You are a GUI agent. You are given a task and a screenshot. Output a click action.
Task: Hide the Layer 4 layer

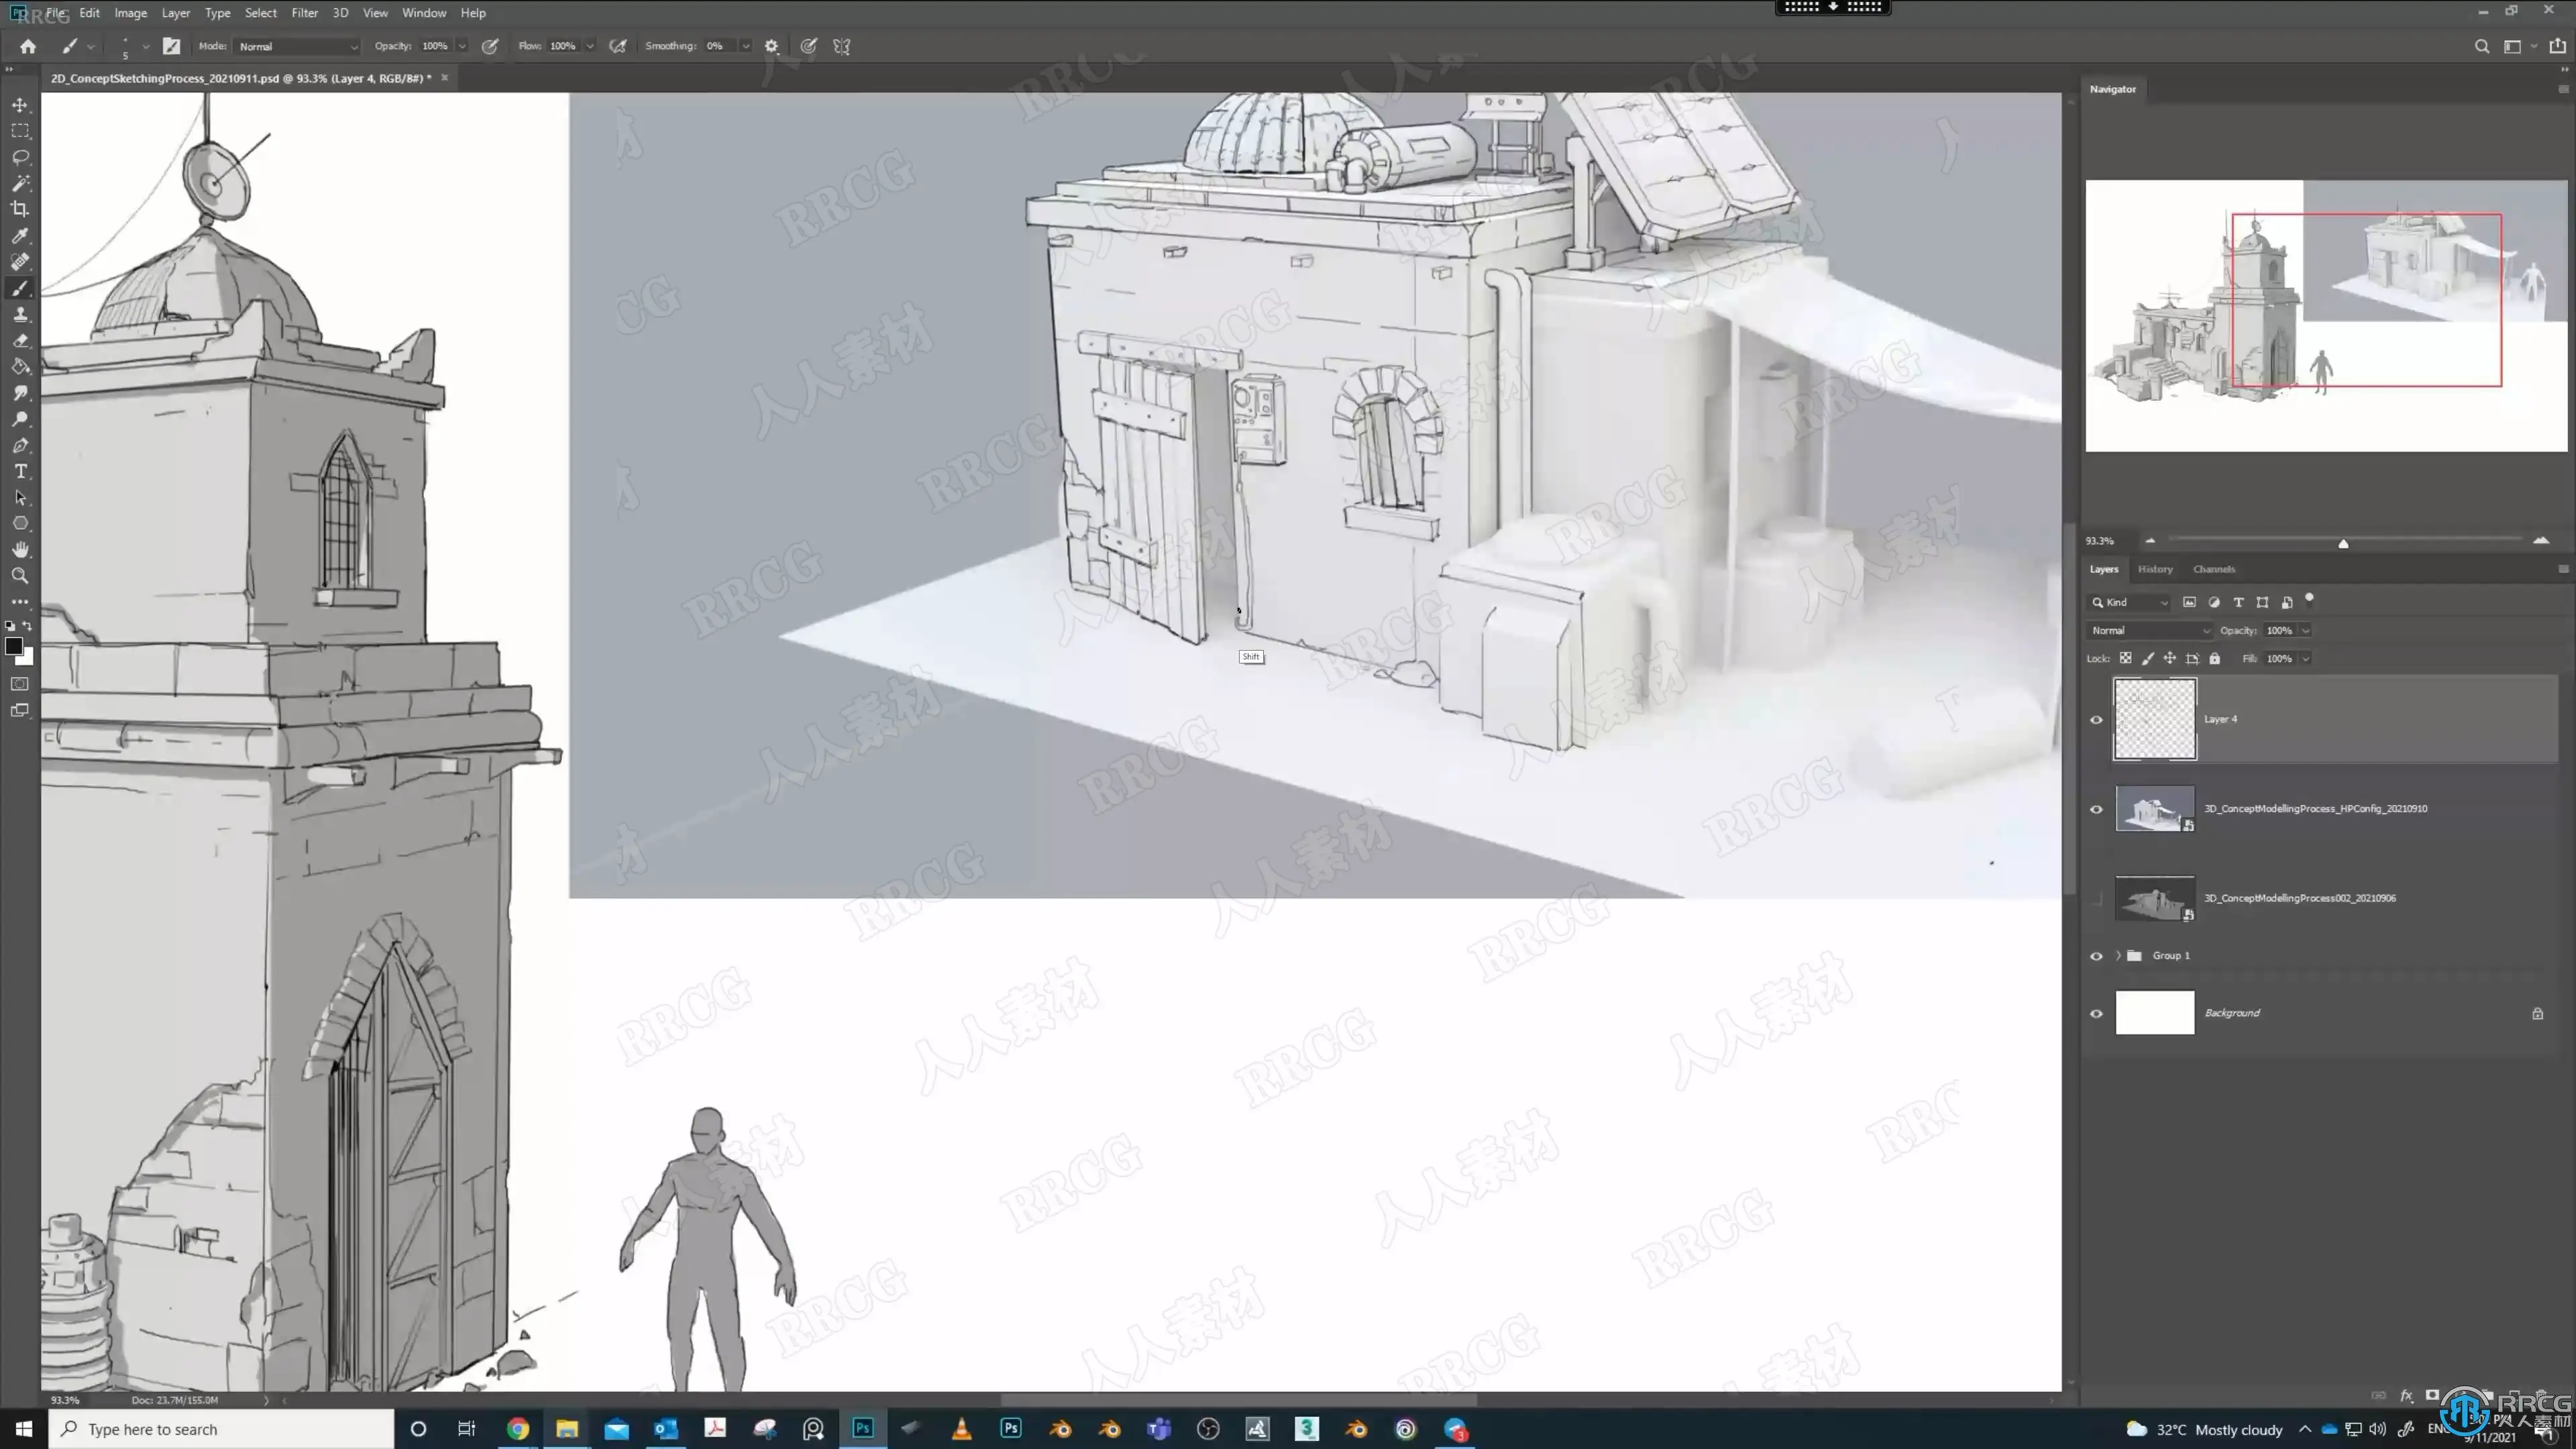[2096, 719]
